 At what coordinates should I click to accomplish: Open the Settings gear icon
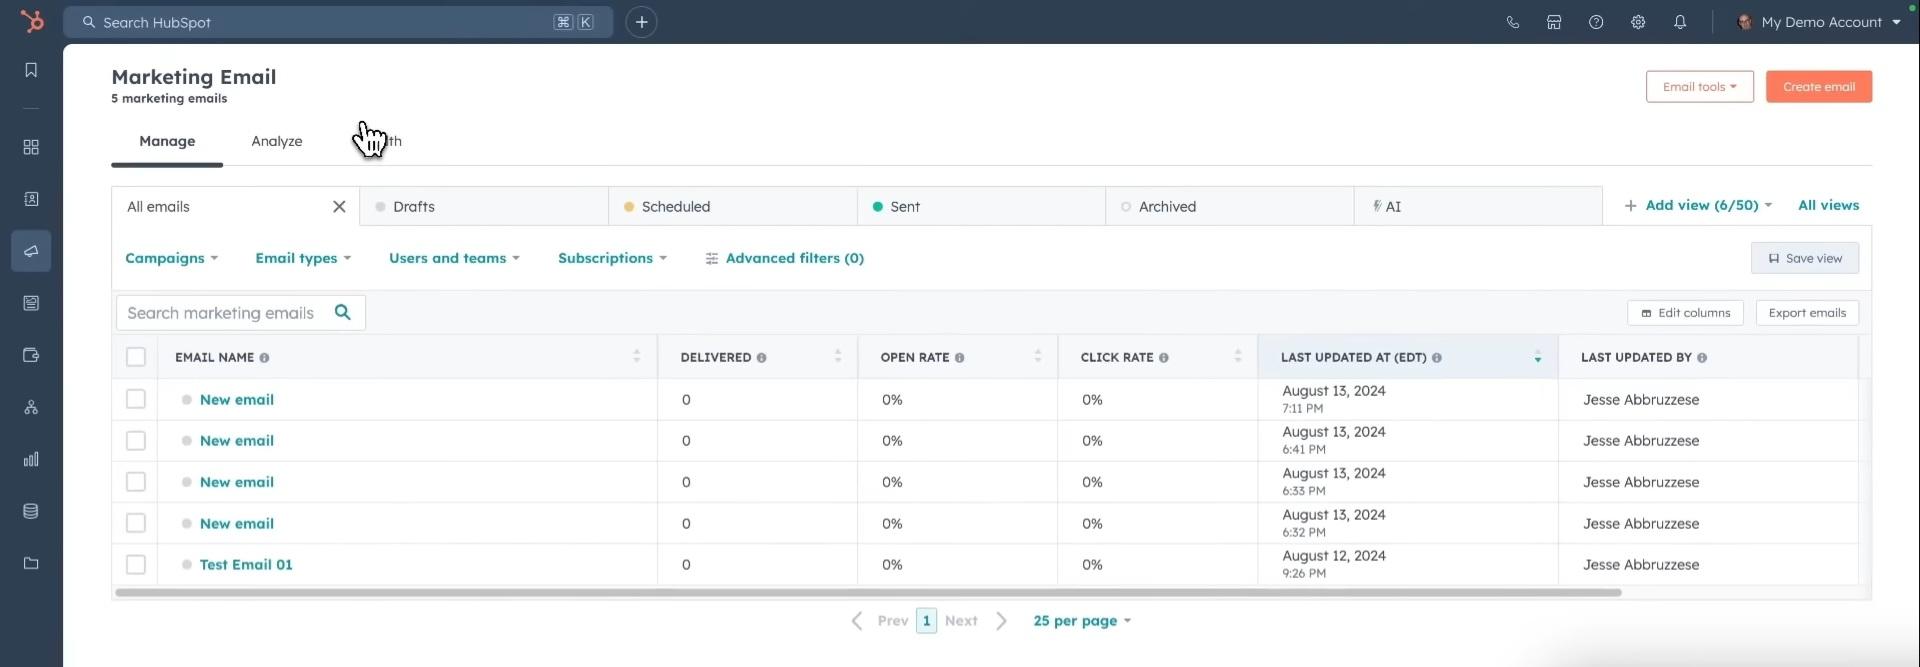[1638, 22]
